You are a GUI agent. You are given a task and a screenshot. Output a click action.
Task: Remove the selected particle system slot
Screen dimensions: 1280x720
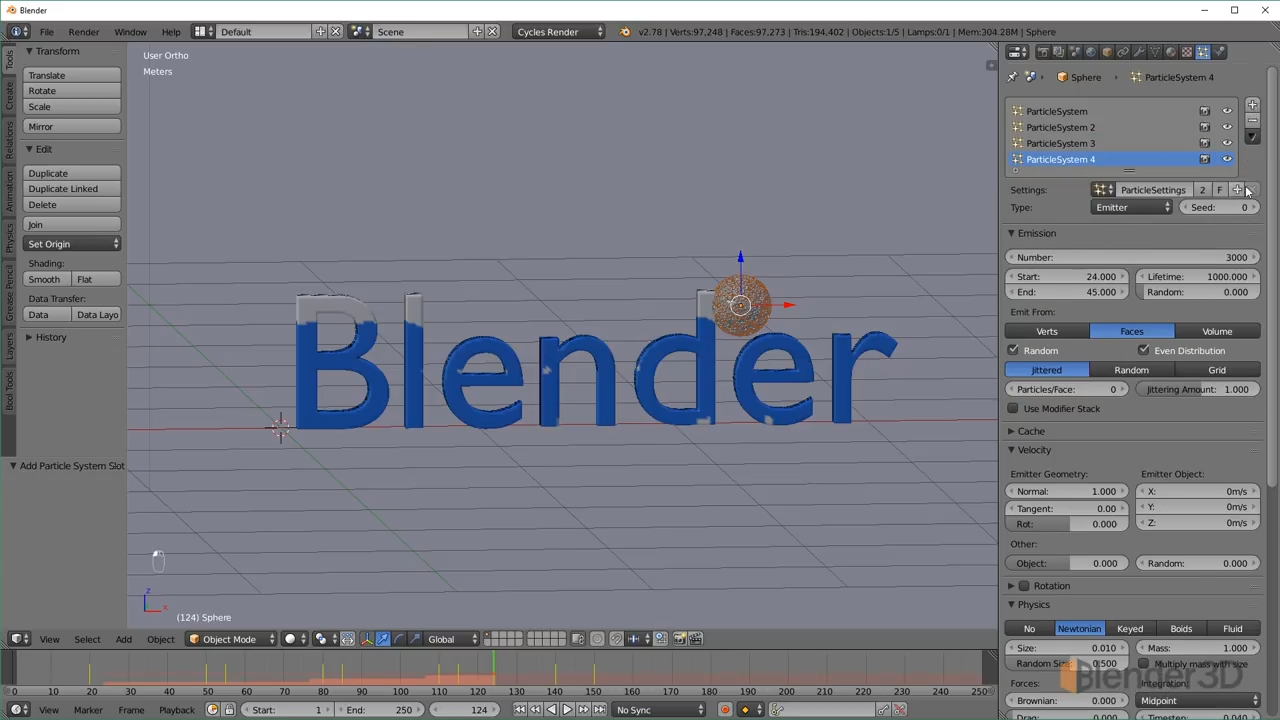tap(1252, 120)
